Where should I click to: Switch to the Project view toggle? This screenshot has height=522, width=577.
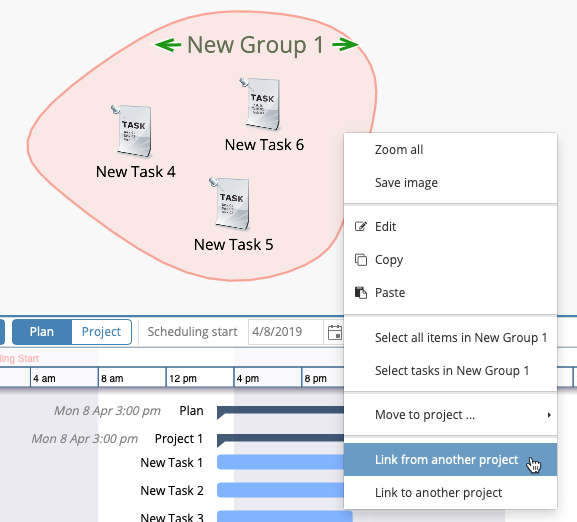[x=101, y=332]
